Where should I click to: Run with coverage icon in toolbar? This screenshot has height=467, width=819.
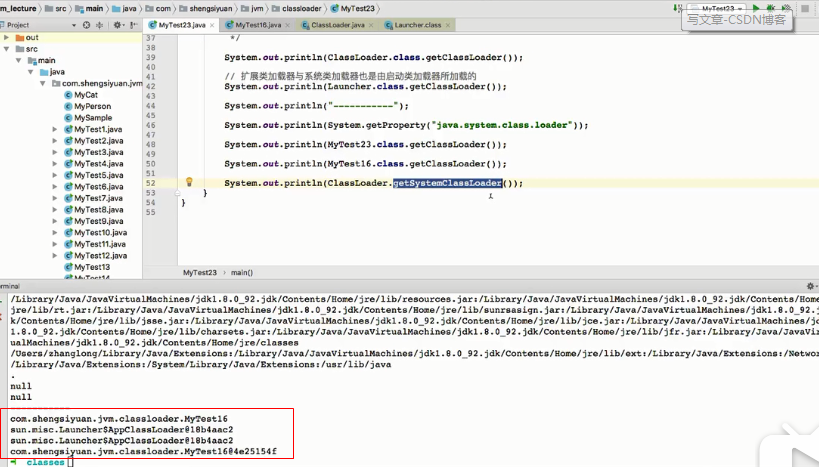(x=786, y=8)
